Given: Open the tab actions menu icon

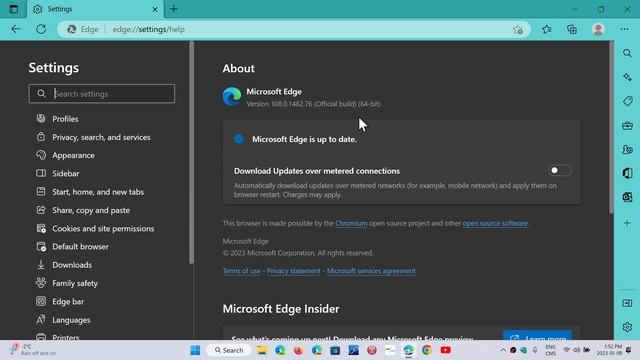Looking at the screenshot, I should (x=13, y=9).
